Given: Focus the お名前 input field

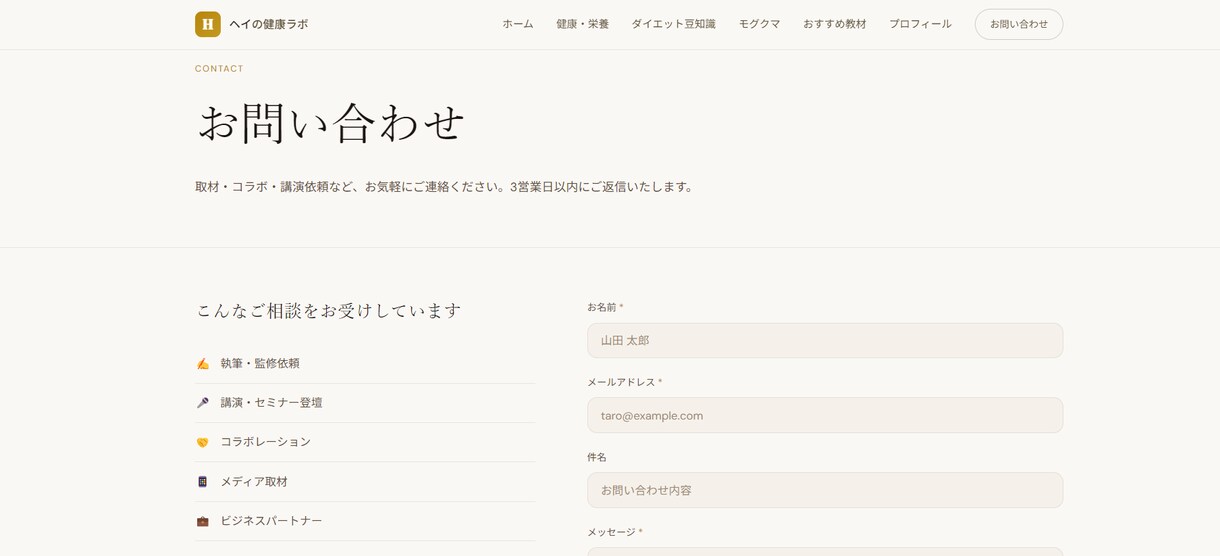Looking at the screenshot, I should pos(825,340).
